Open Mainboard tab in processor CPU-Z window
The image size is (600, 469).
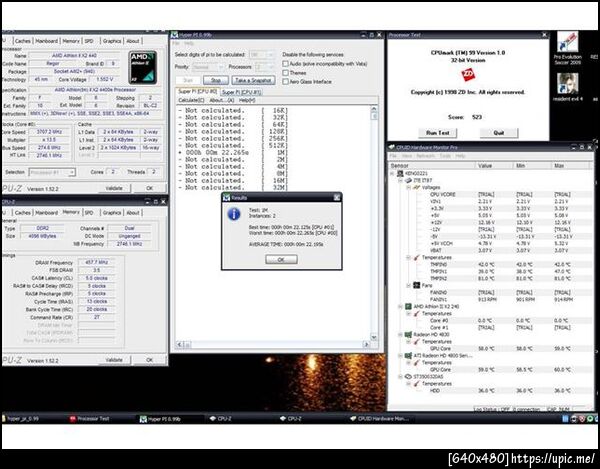[x=47, y=41]
